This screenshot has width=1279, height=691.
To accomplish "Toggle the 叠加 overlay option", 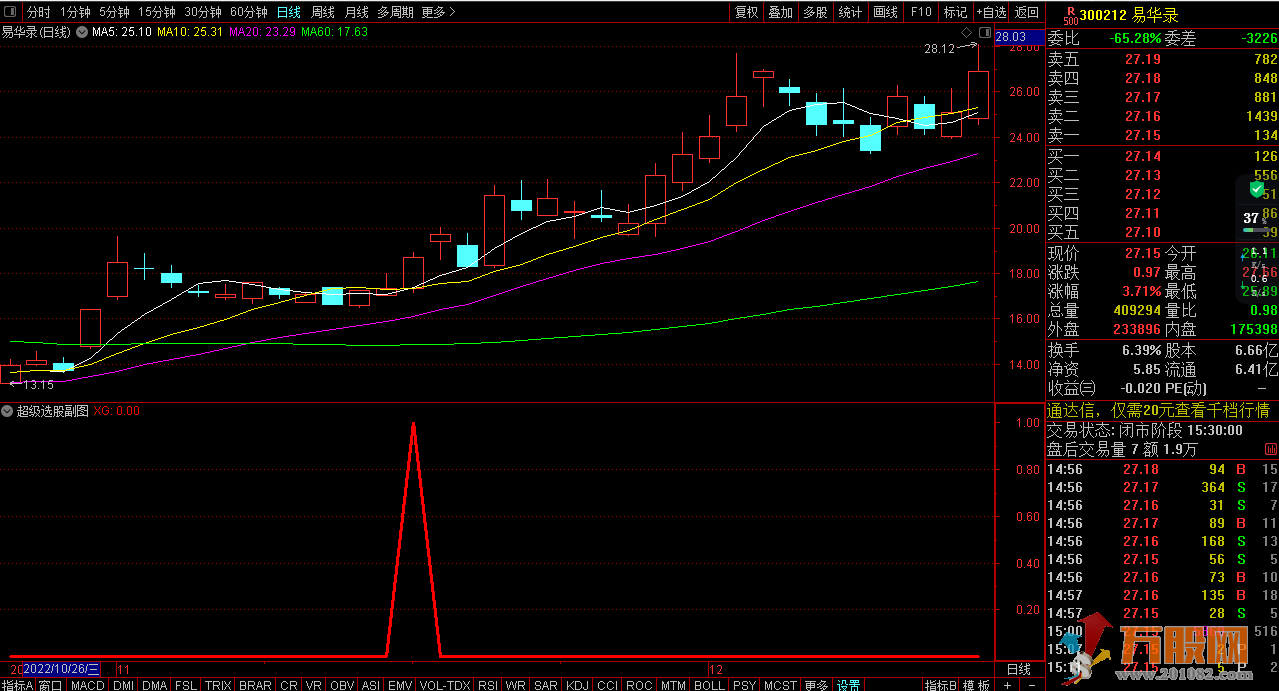I will (x=780, y=12).
